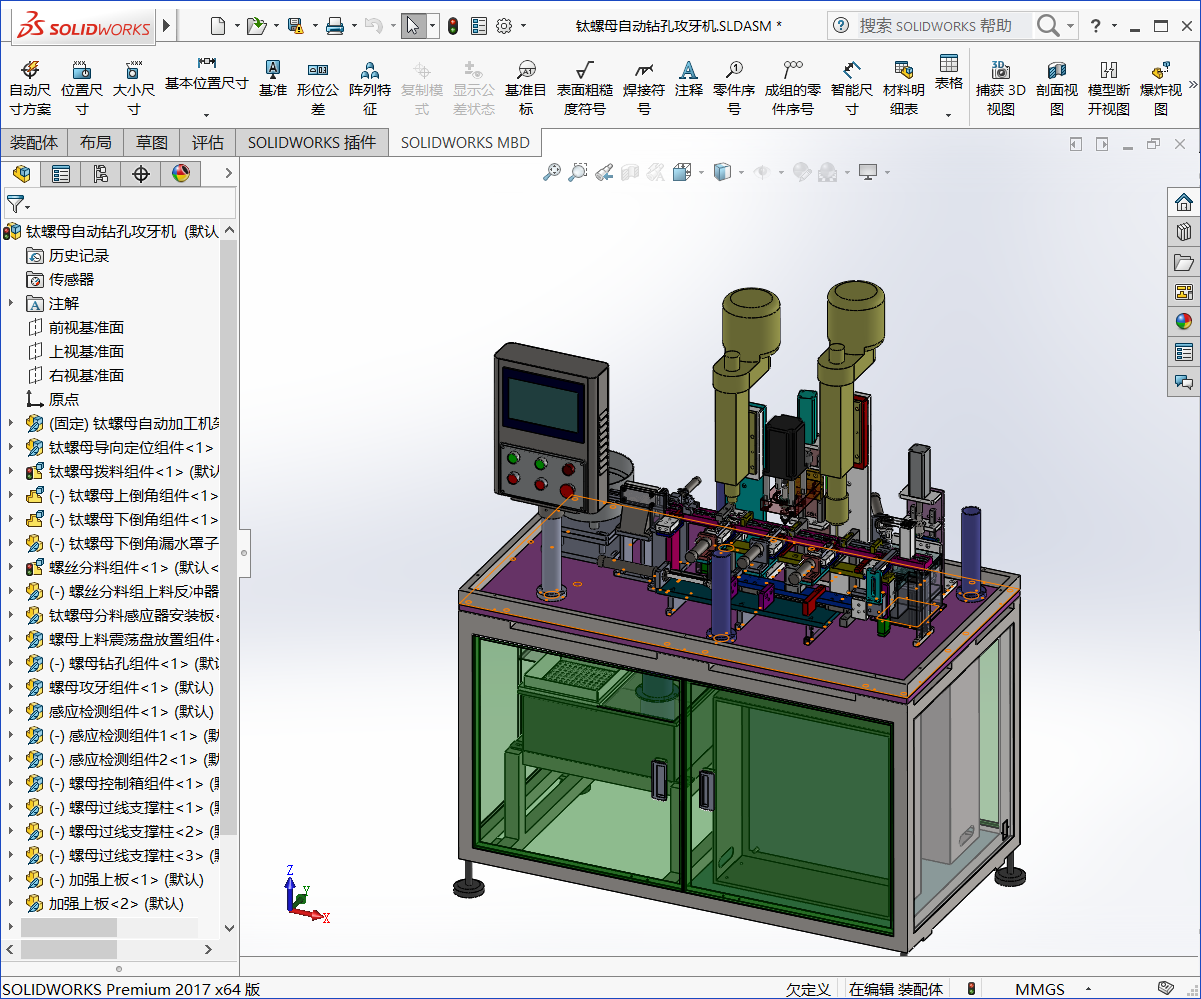Open the Exploded View (爆炸视图) tool
This screenshot has height=999, width=1201.
[1161, 87]
